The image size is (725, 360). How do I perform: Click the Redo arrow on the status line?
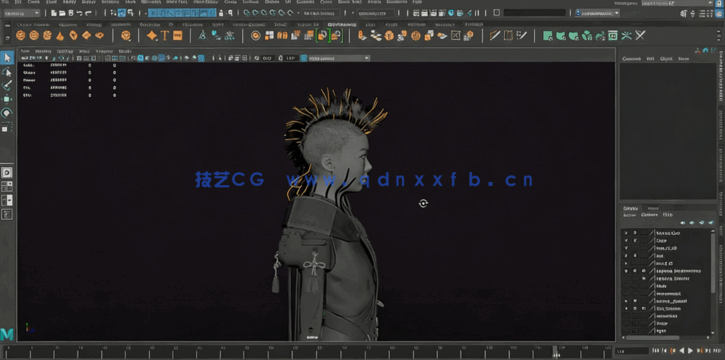coord(88,13)
